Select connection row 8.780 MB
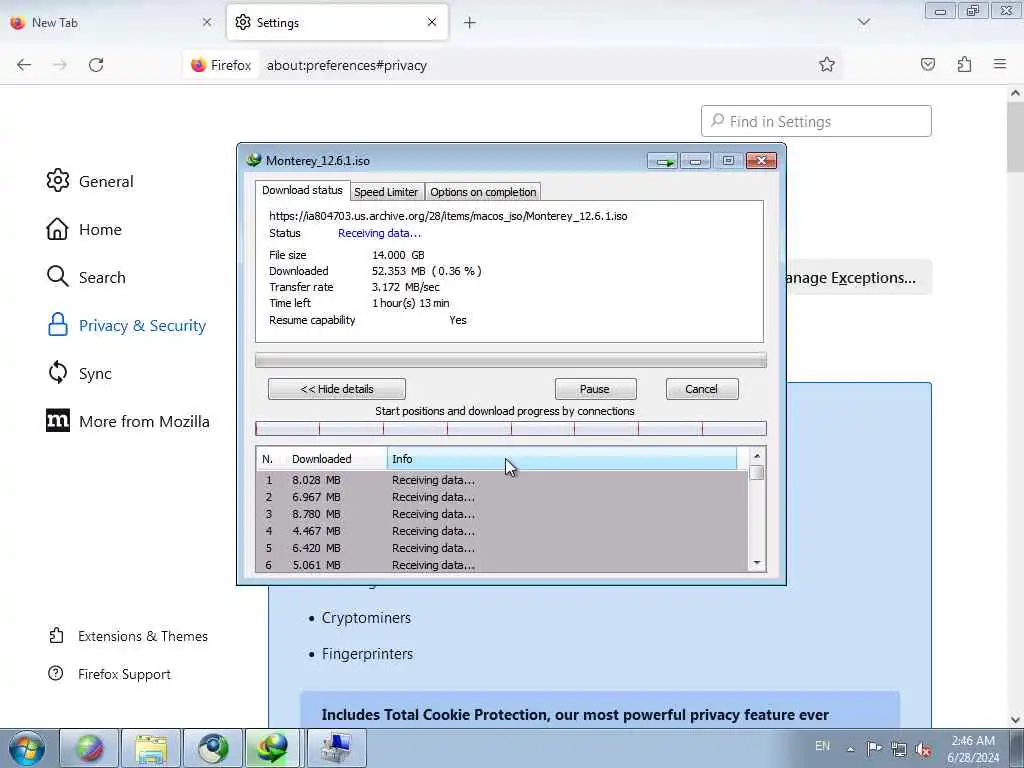Image resolution: width=1024 pixels, height=768 pixels. 502,514
